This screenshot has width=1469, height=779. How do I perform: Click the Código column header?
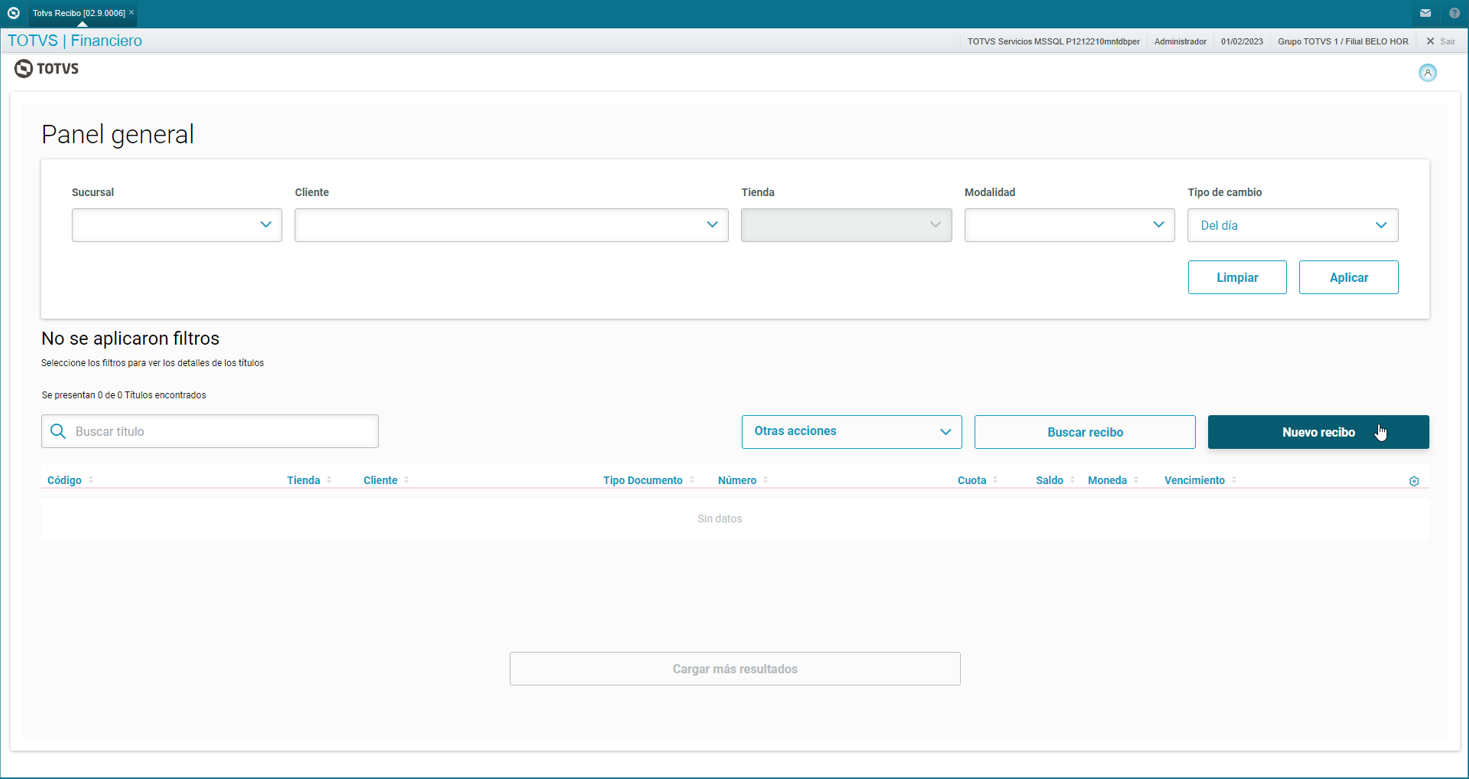coord(64,480)
